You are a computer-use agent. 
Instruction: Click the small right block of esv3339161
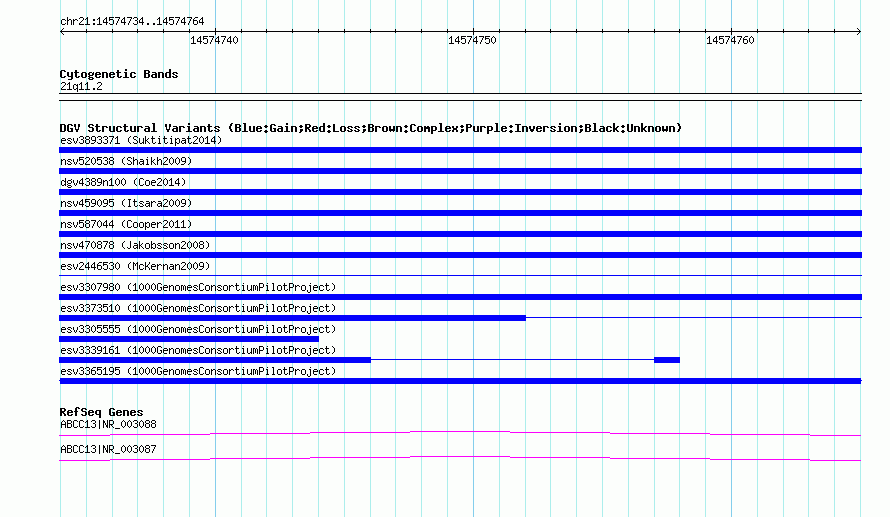click(x=667, y=360)
